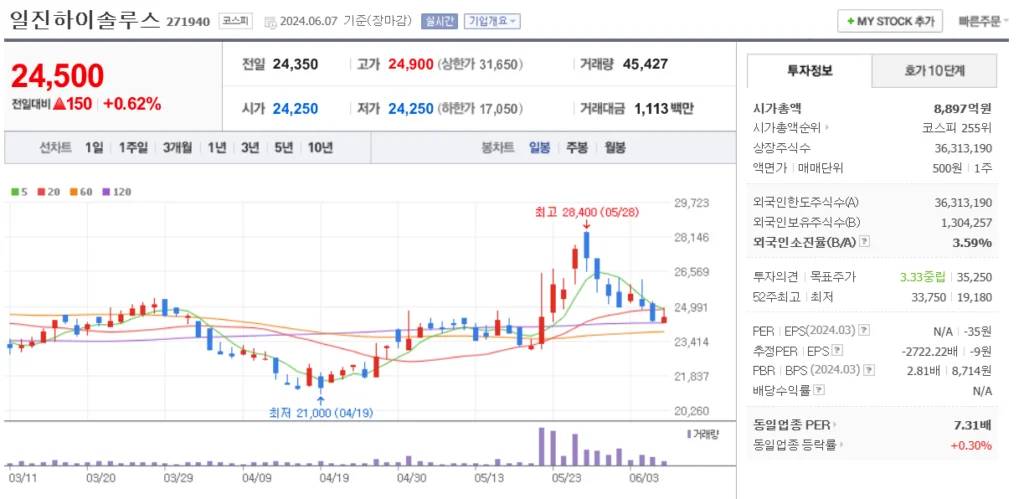Screen dimensions: 1024x499
Task: Open the PBR BPS(2024.03) help icon
Action: coord(869,370)
